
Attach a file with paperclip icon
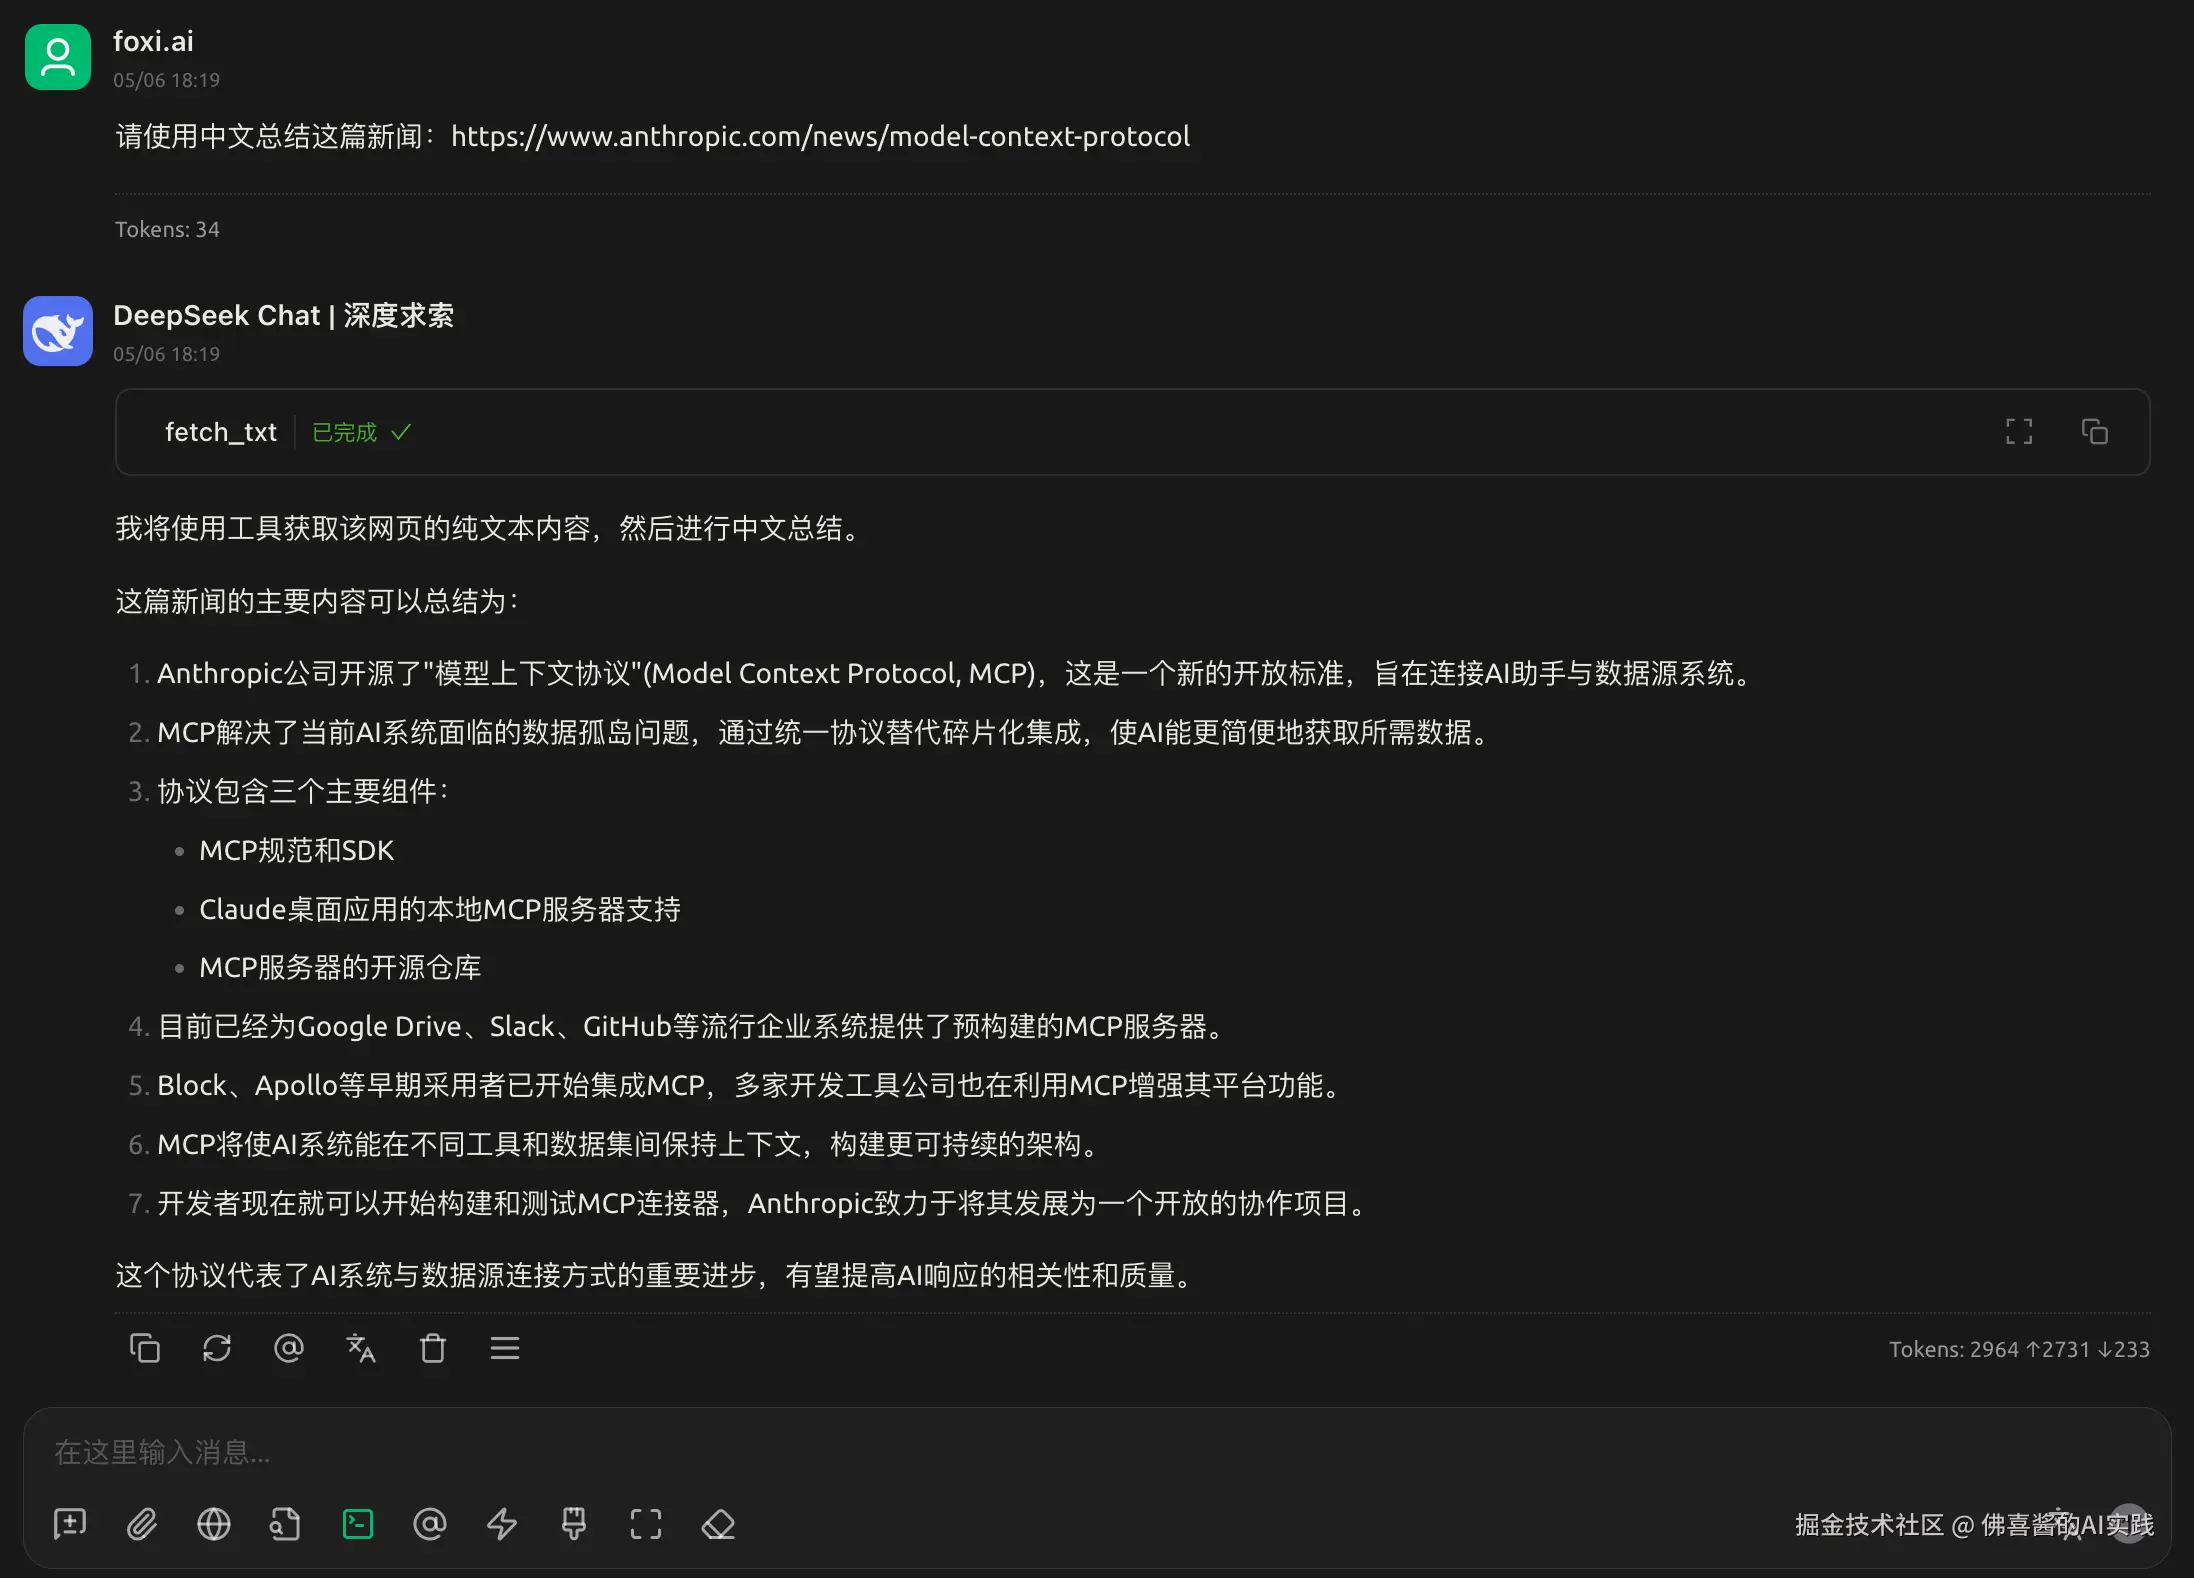click(x=142, y=1524)
